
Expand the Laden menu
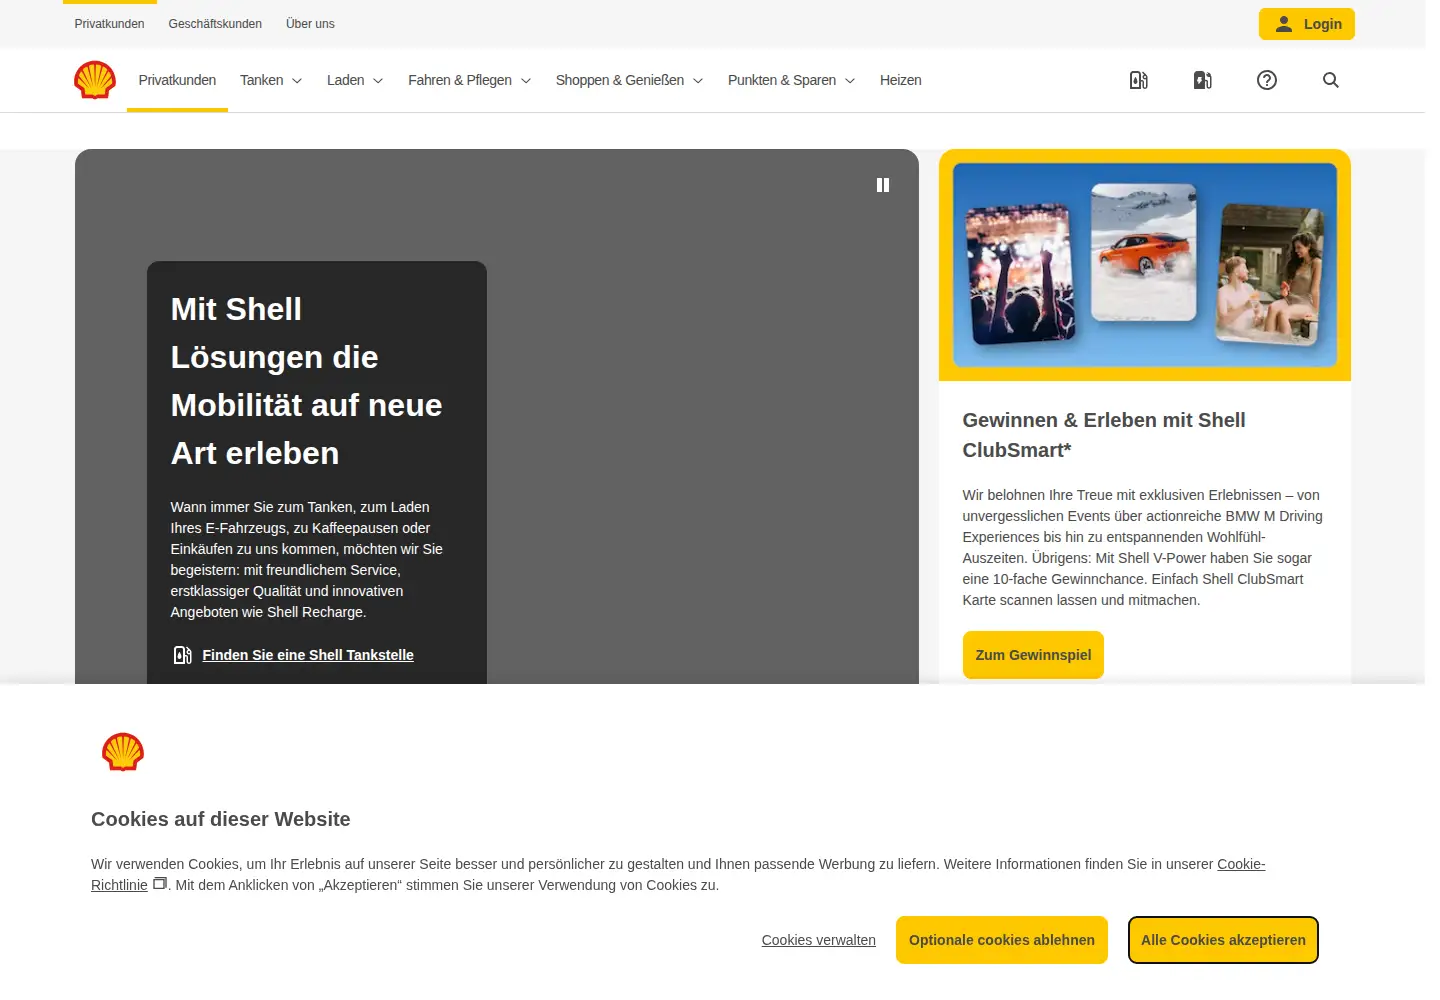tap(355, 80)
